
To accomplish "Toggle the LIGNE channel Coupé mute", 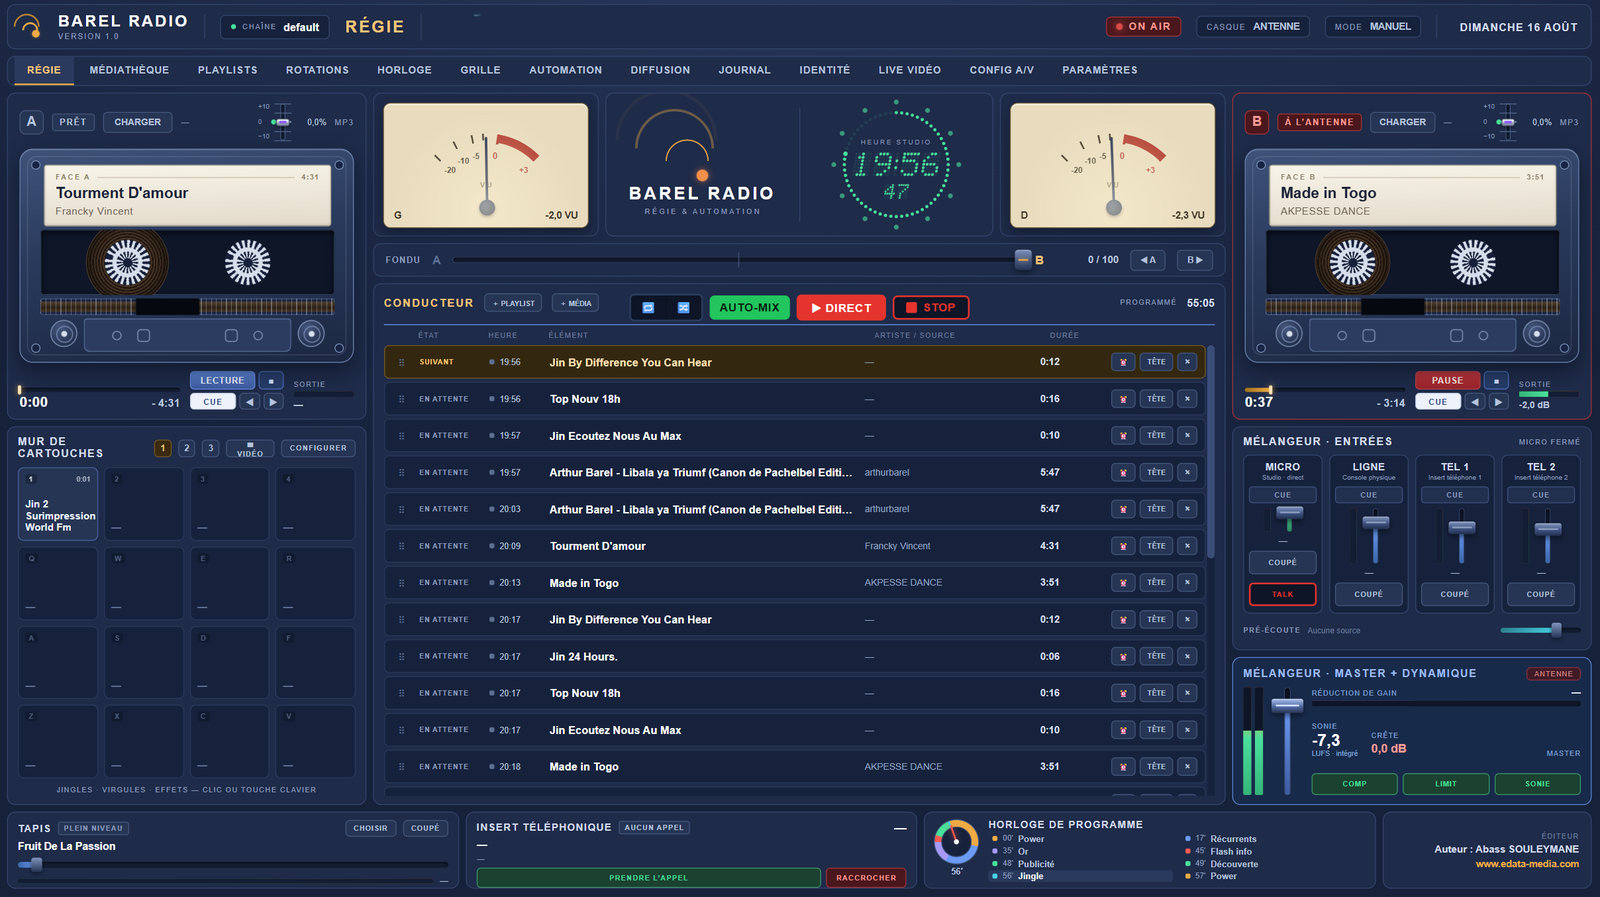I will point(1368,594).
